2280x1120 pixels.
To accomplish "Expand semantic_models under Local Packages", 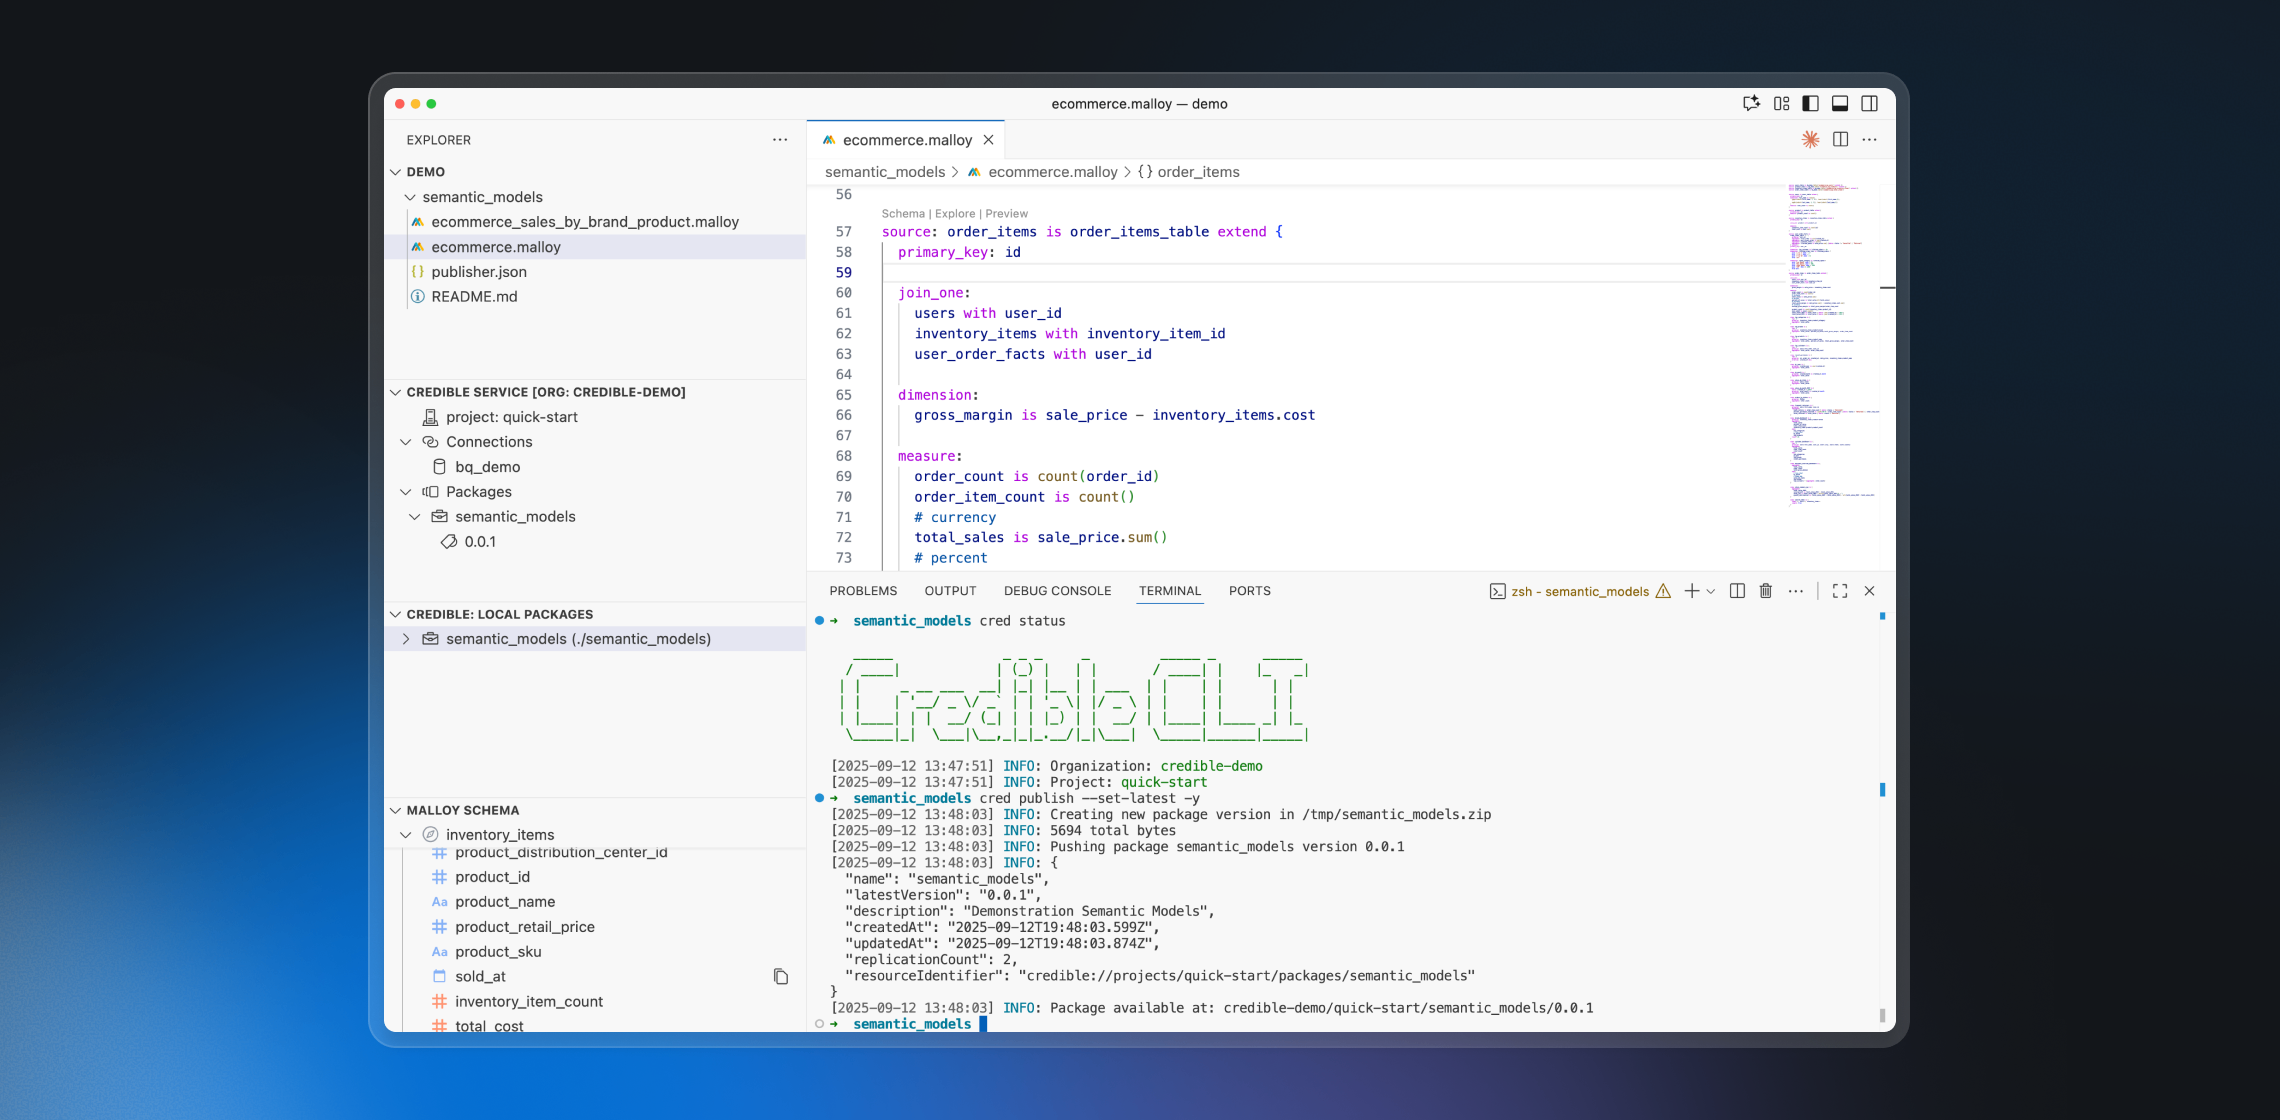I will (406, 639).
